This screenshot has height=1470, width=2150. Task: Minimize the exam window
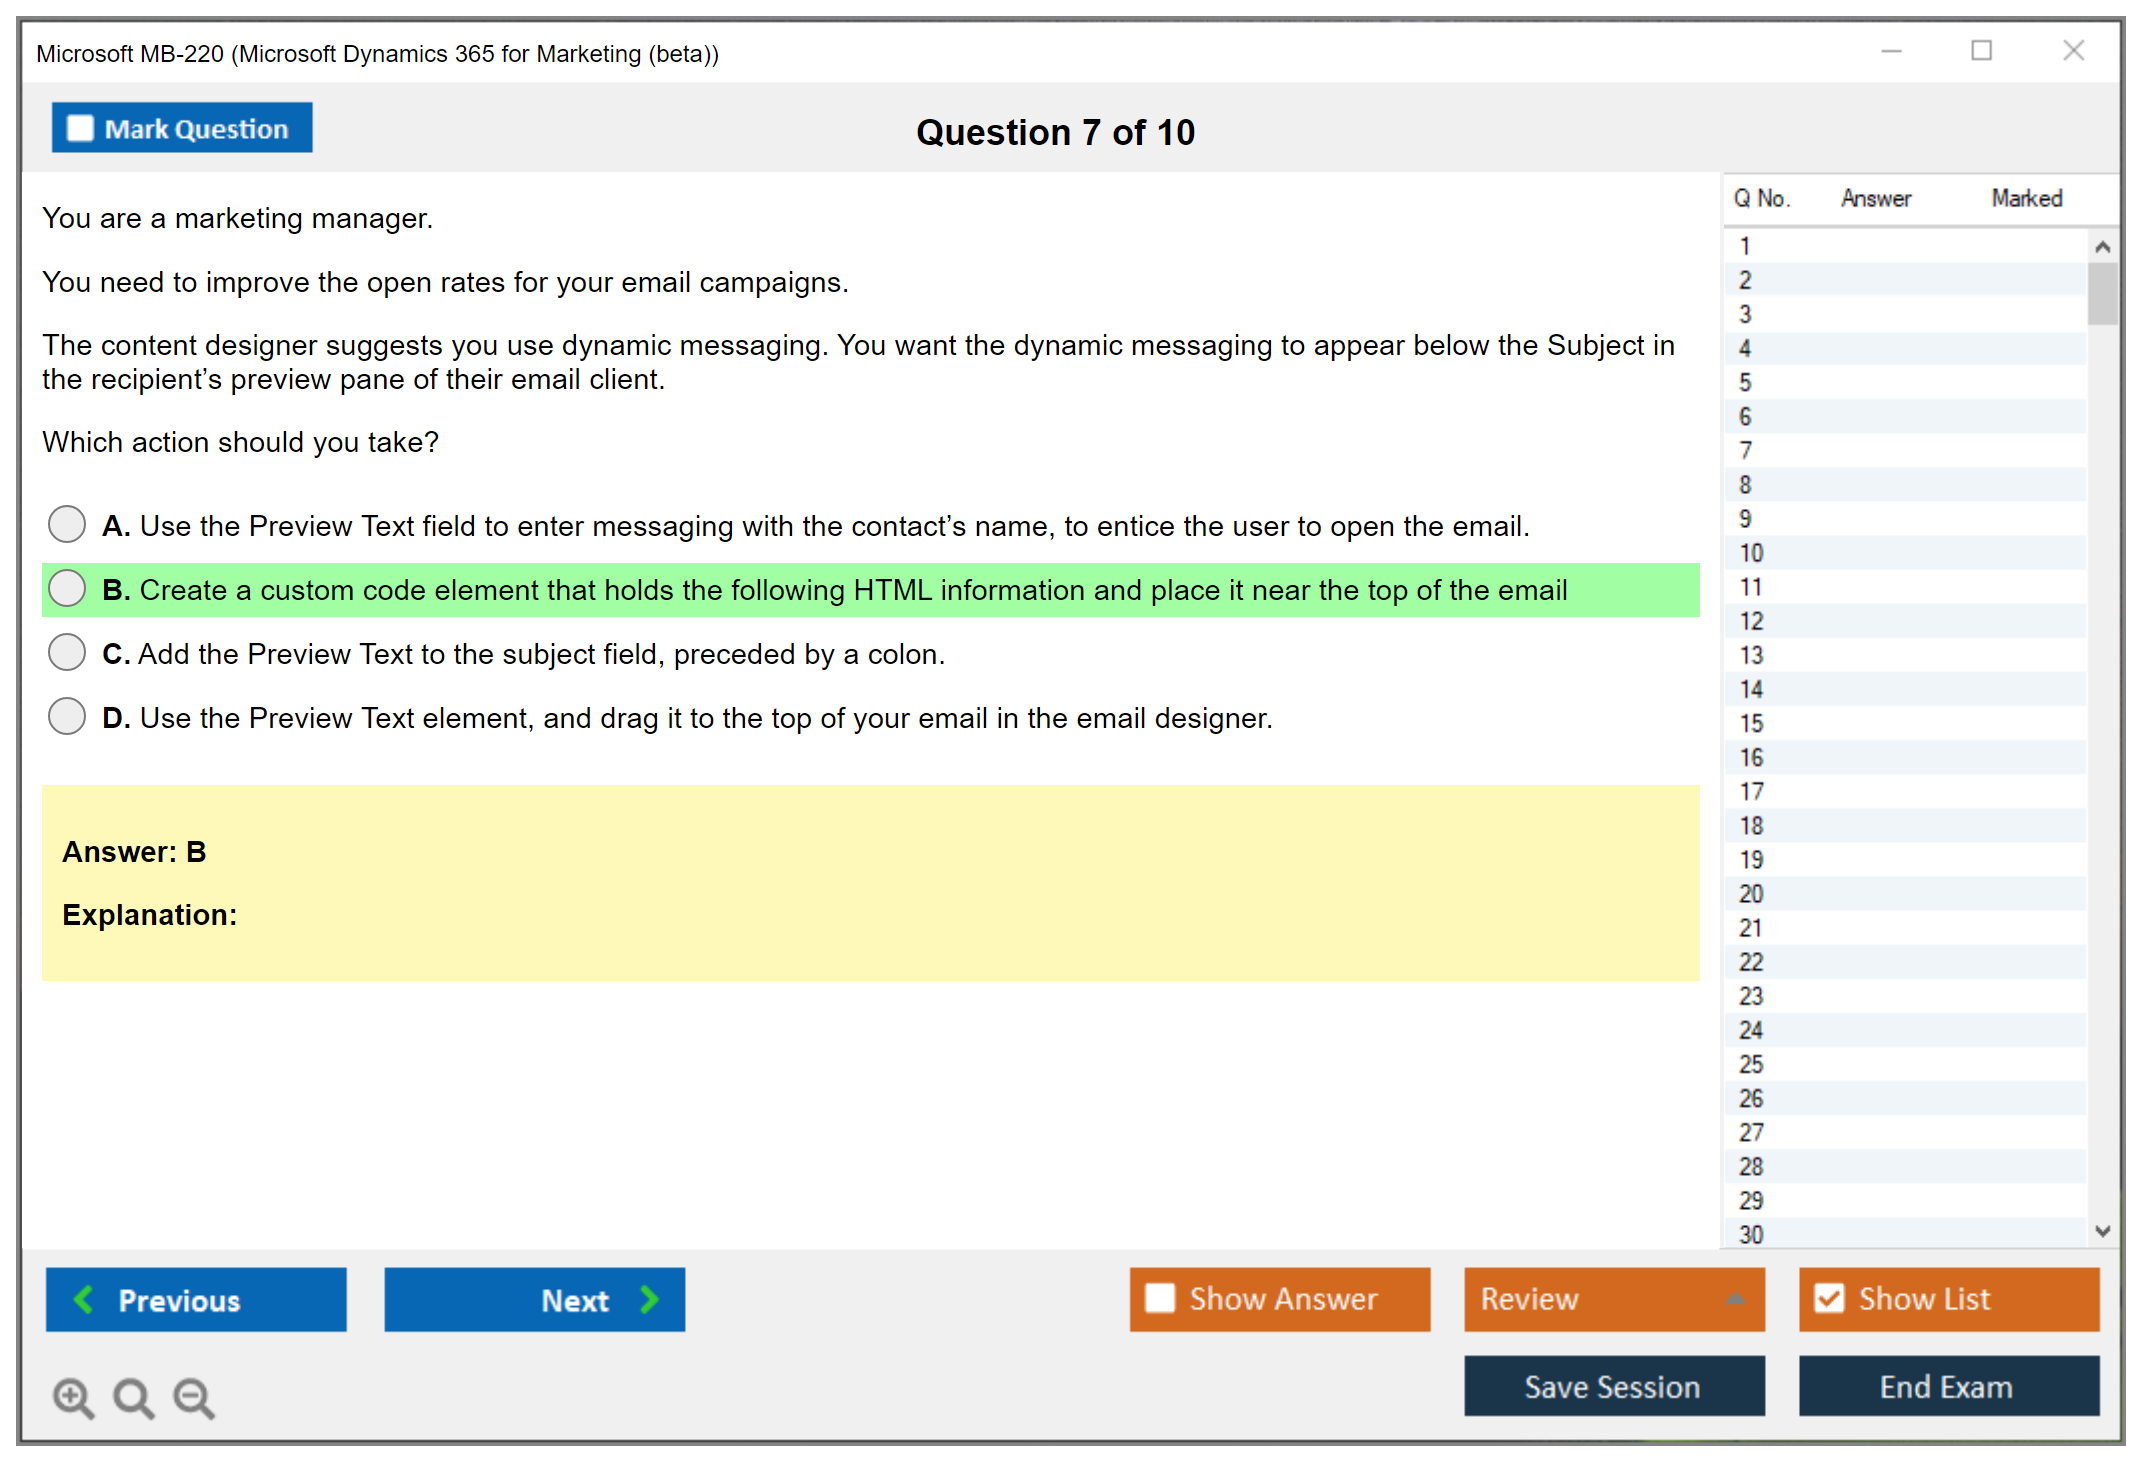1891,51
